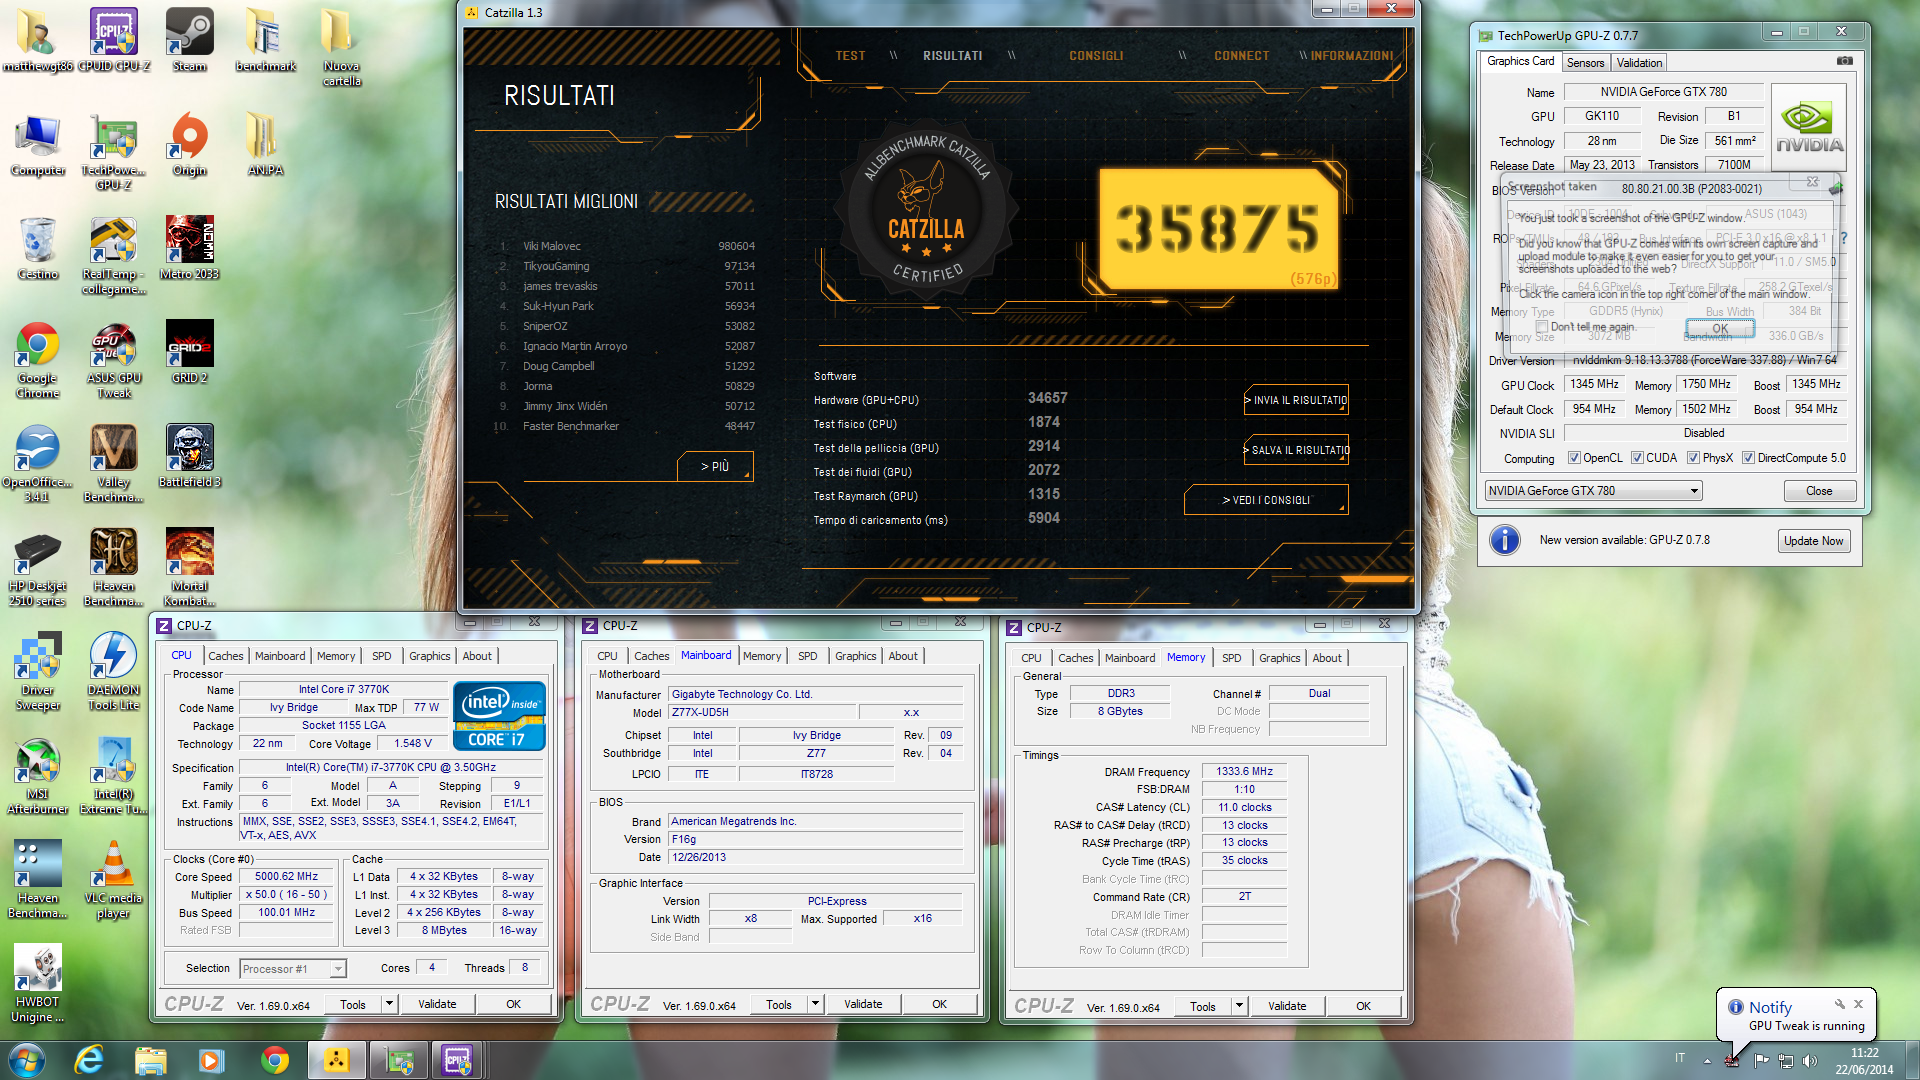Show hidden tray icons arrow
This screenshot has width=1920, height=1080.
pos(1707,1060)
